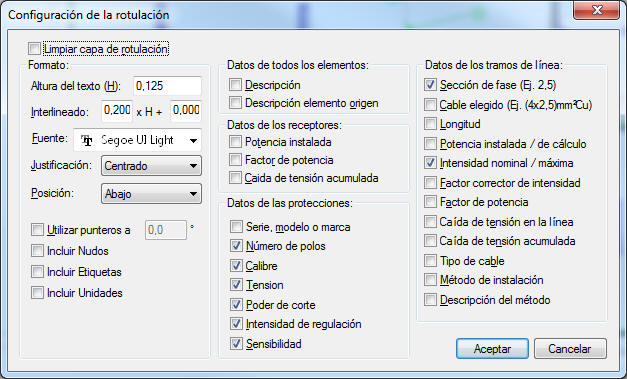Click the Altura del texto field
Viewport: 627px width, 379px height.
(x=167, y=86)
